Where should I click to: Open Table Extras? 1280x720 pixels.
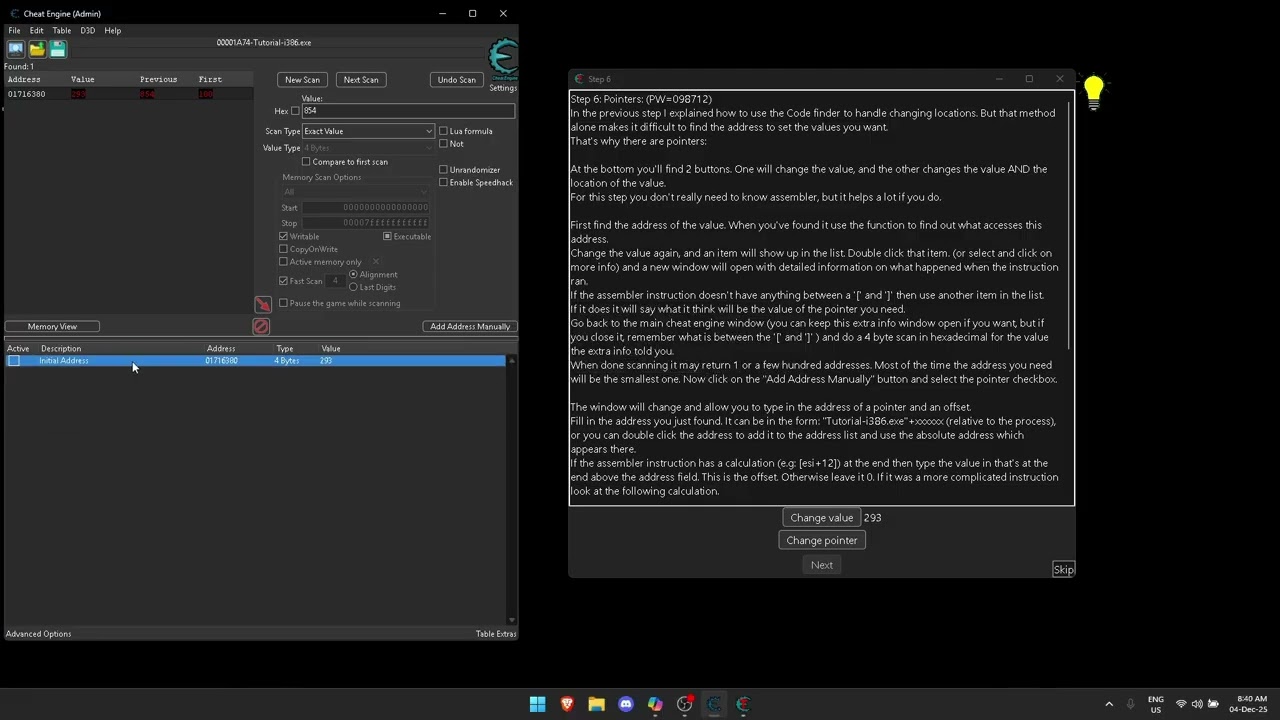pos(496,634)
